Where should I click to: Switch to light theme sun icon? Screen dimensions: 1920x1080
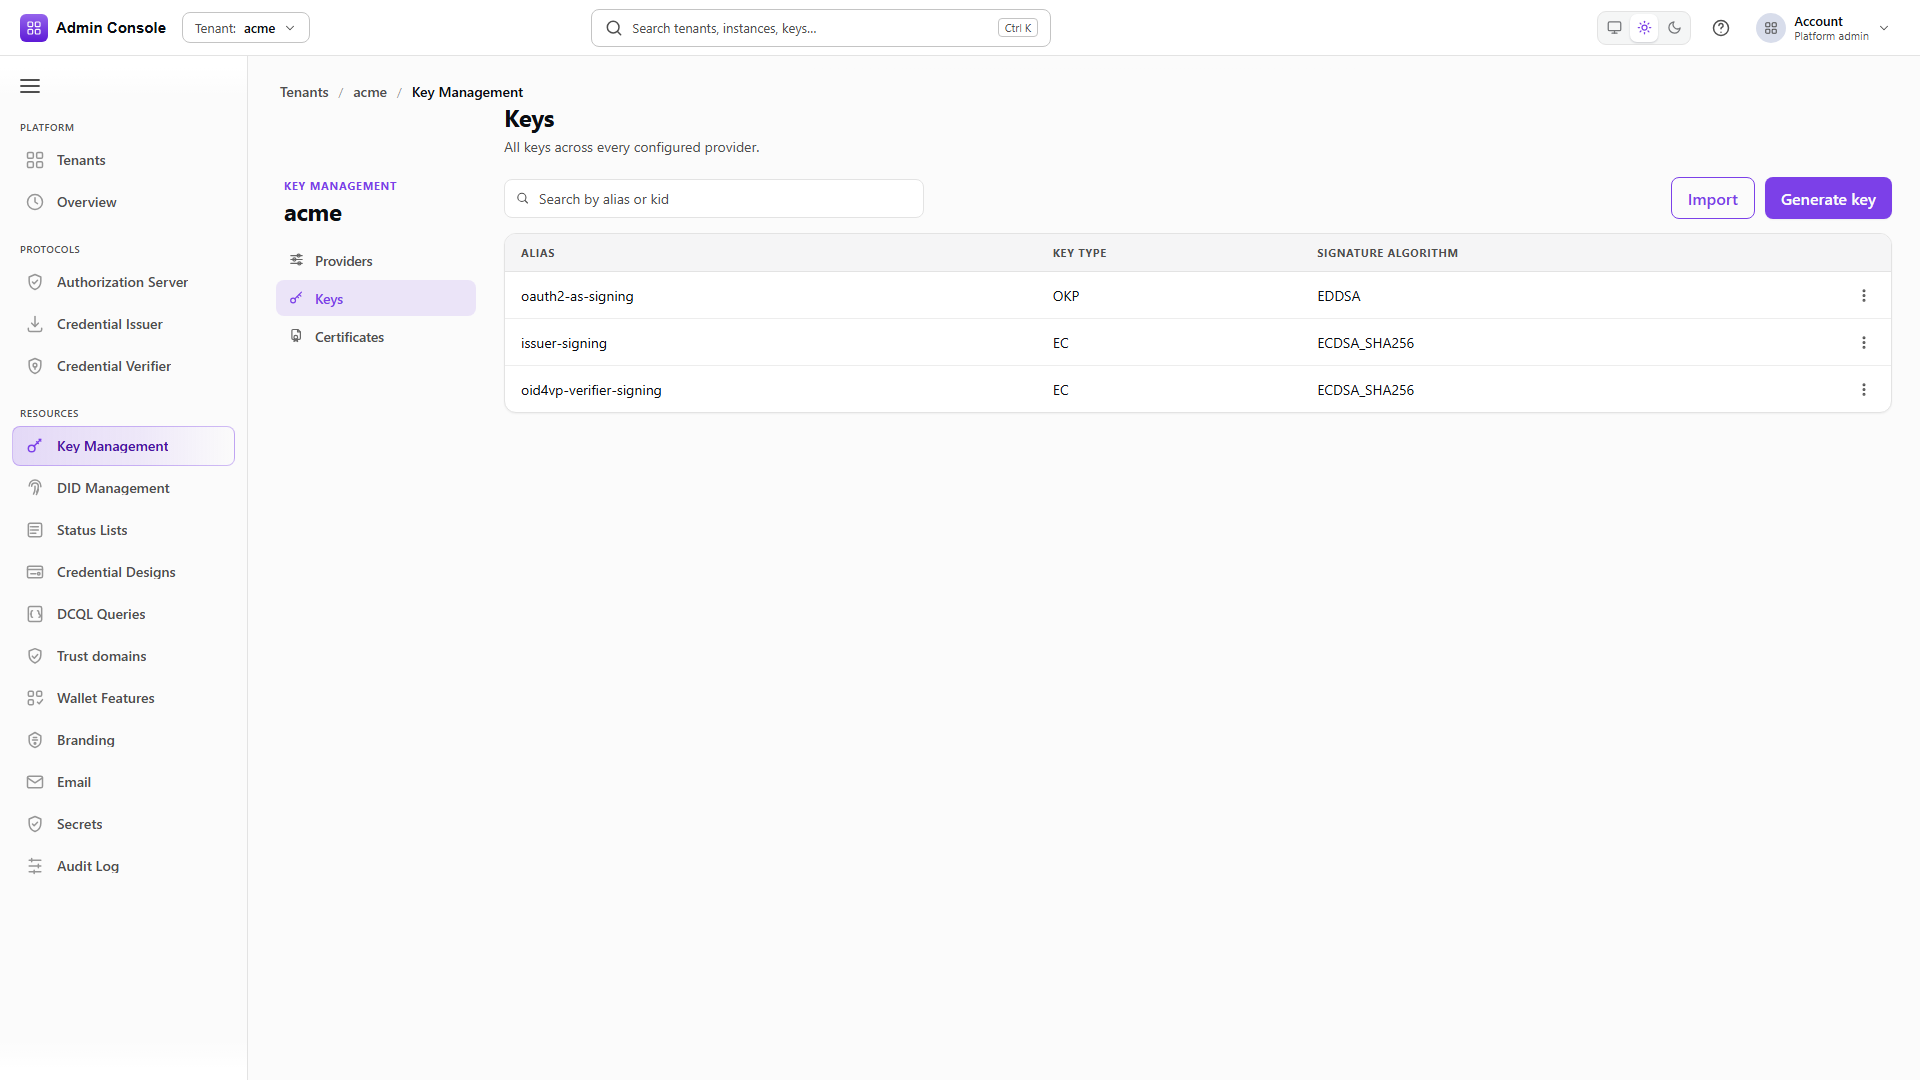tap(1644, 28)
